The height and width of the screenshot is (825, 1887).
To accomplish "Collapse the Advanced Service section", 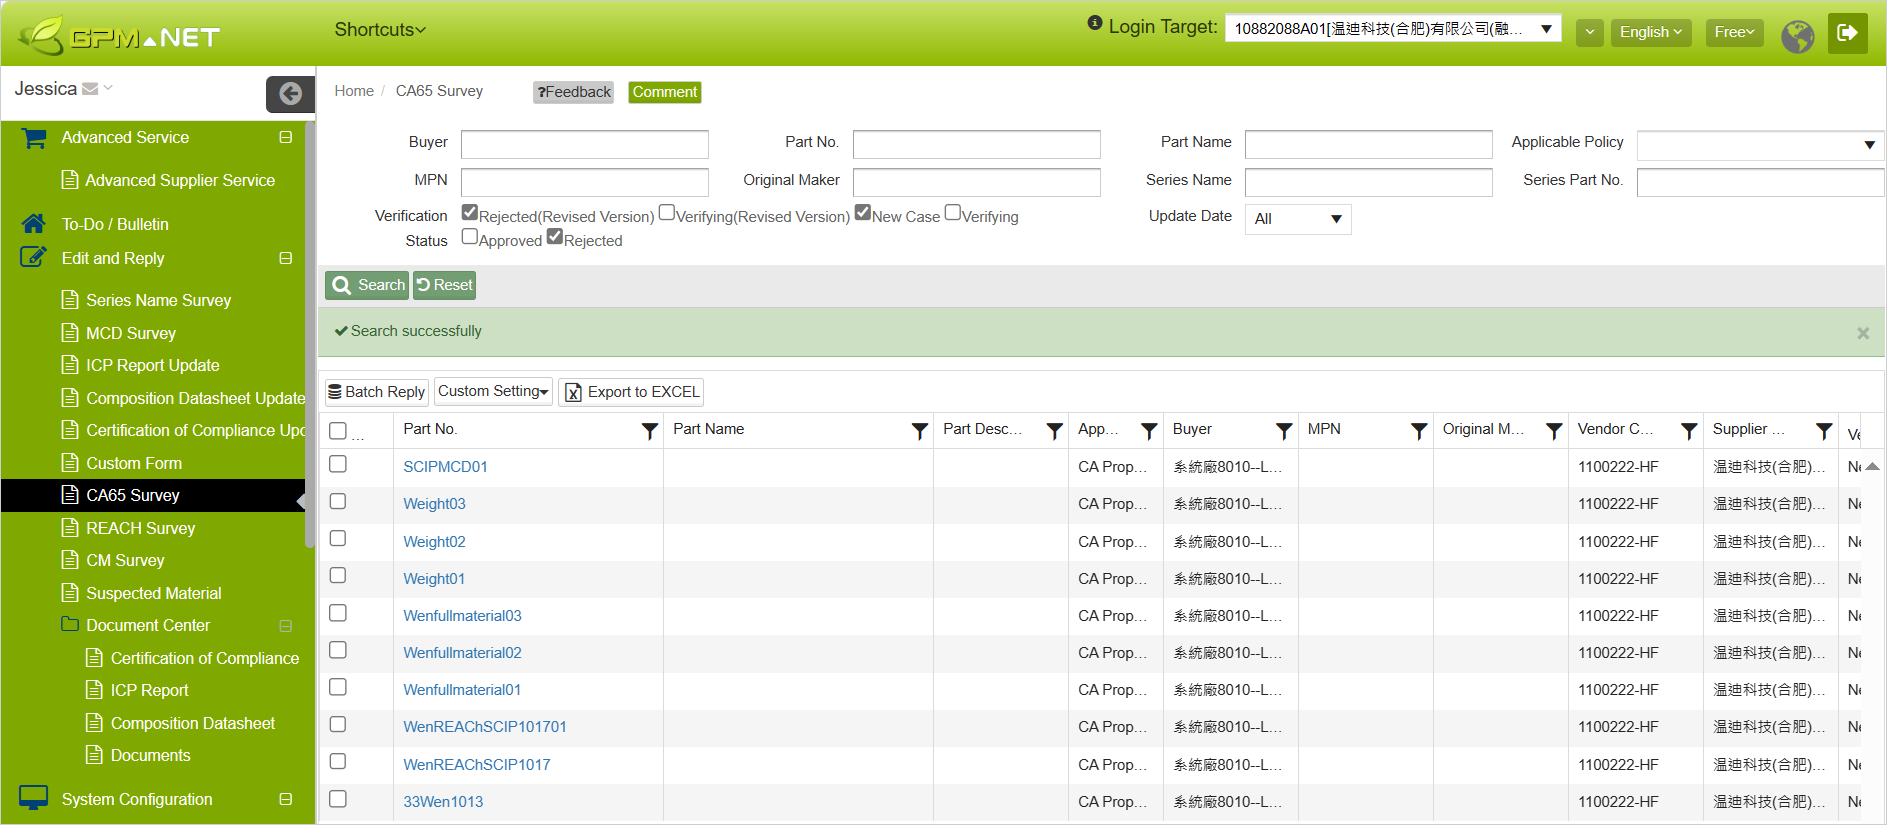I will coord(286,137).
